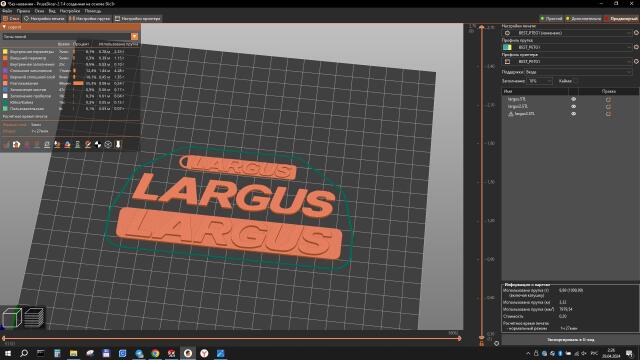Open the printer profile dropdown

[567, 61]
